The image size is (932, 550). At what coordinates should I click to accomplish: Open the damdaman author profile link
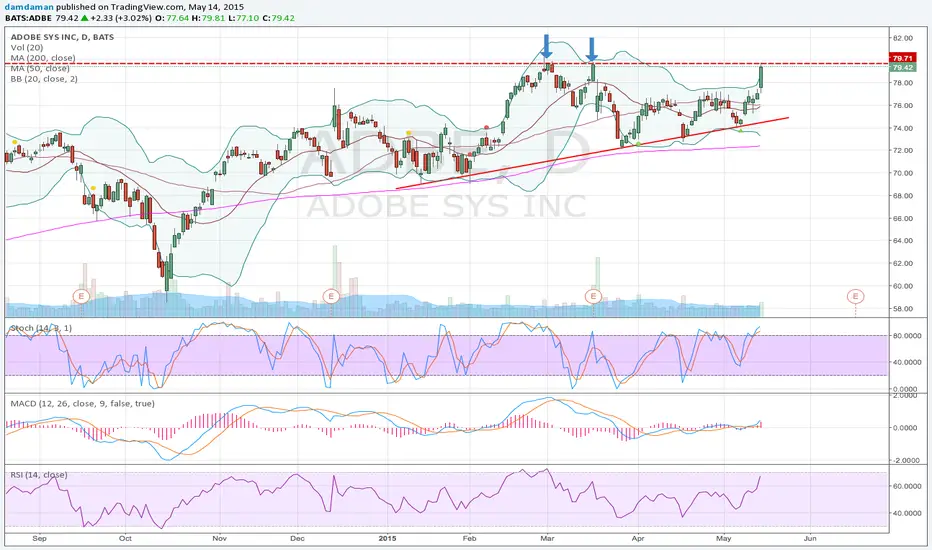29,7
